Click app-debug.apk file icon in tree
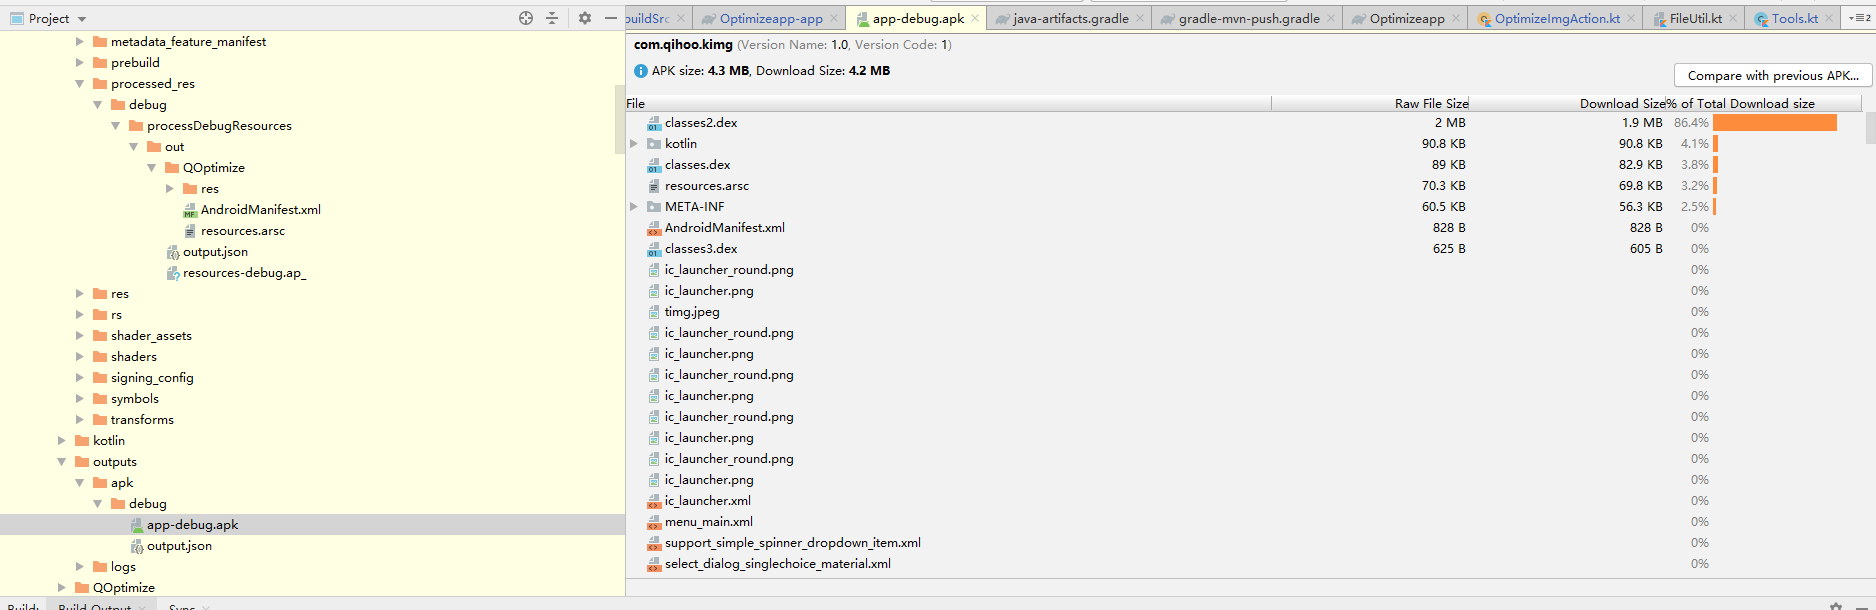The image size is (1876, 610). 137,525
